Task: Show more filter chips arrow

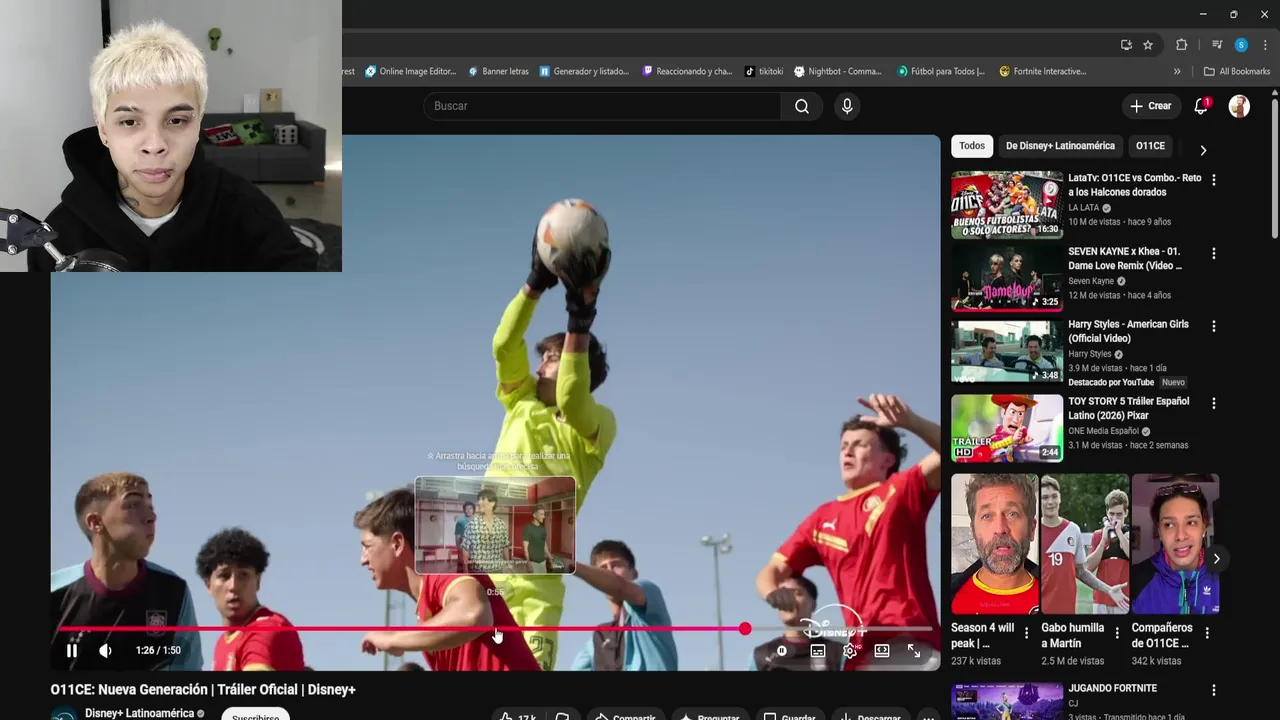Action: tap(1203, 150)
